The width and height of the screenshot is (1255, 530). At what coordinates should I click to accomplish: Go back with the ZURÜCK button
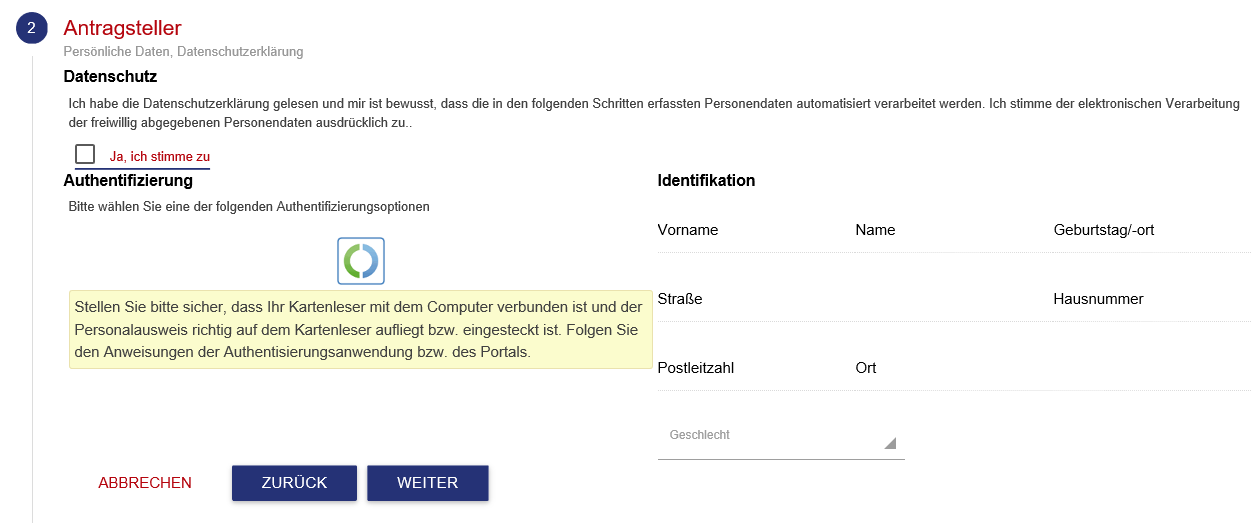294,483
